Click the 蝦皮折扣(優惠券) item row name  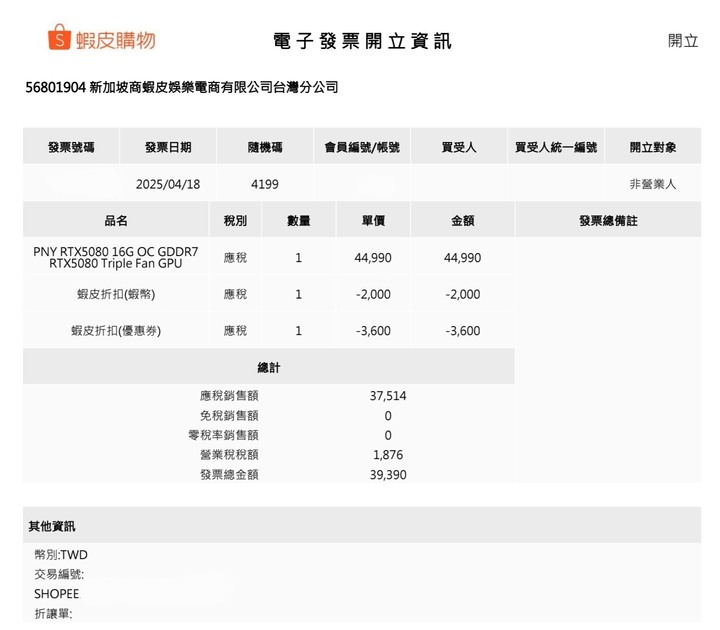click(116, 331)
